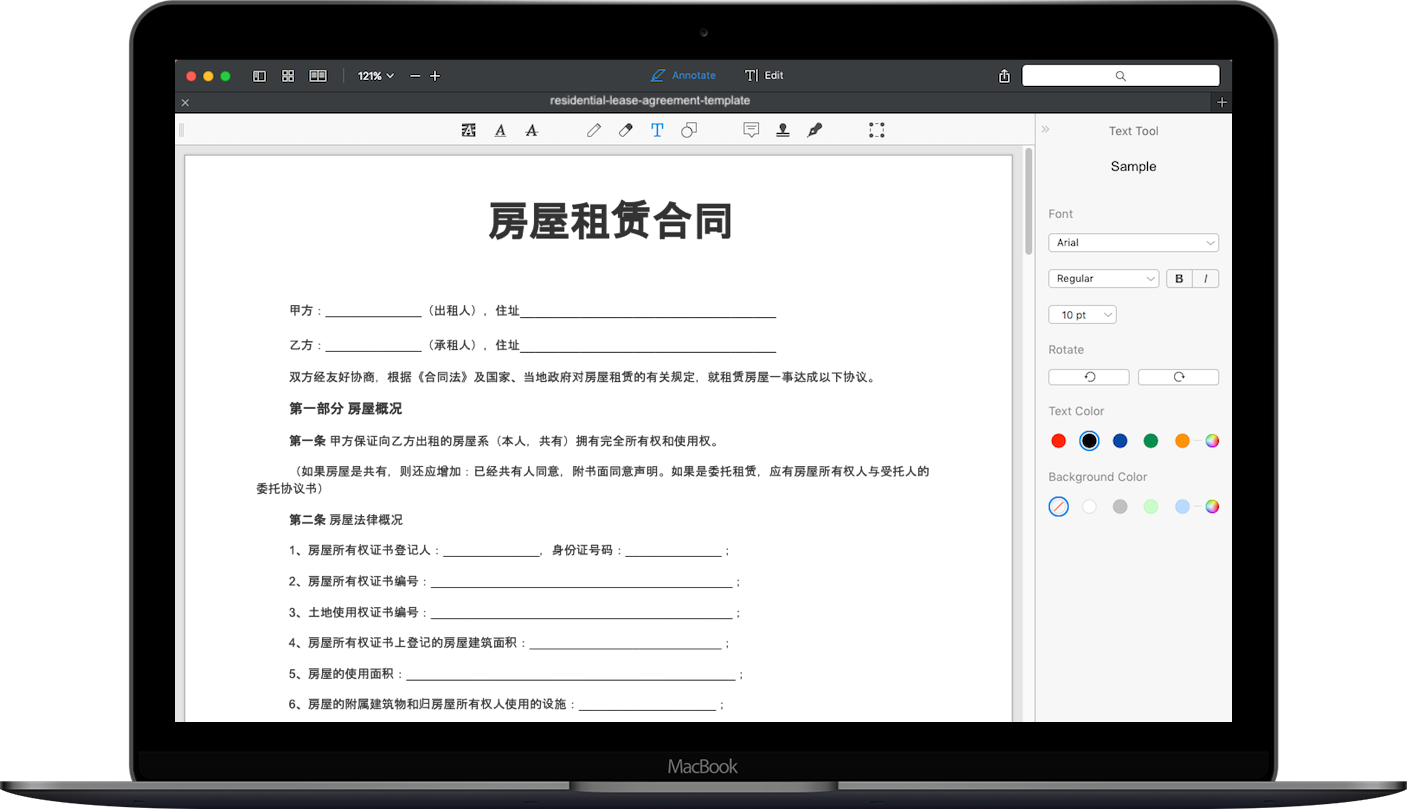Choose blue text color
1407x809 pixels.
pos(1120,441)
